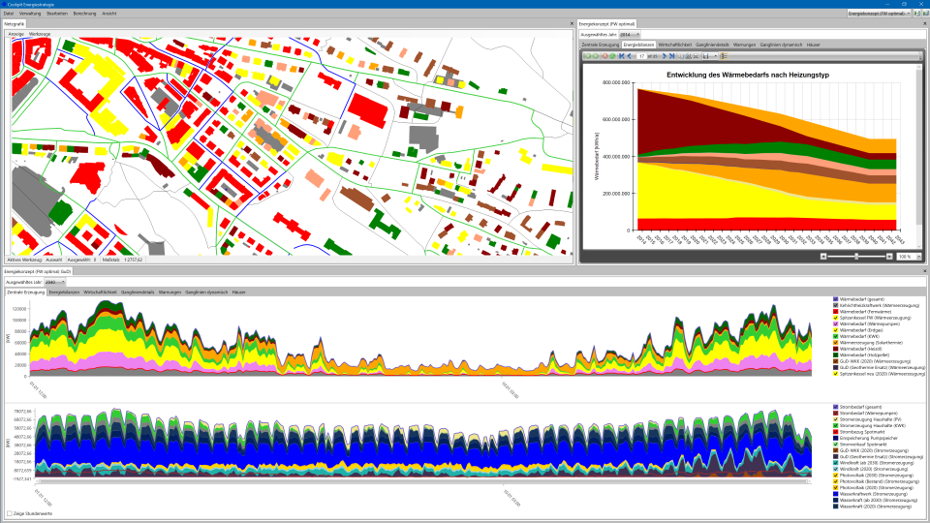Switch to Wirtschaftlichkeit tab in upper right panel
930x523 pixels.
676,45
